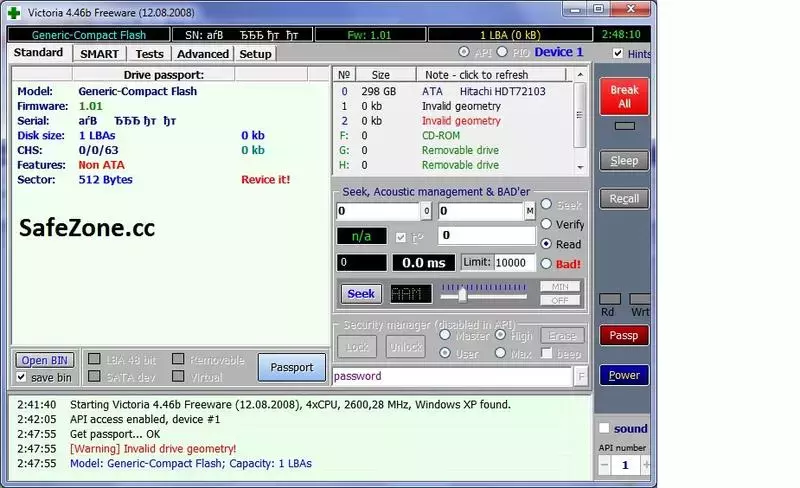This screenshot has width=800, height=488.
Task: Toggle the temperature checkbox near n/a
Action: (401, 237)
